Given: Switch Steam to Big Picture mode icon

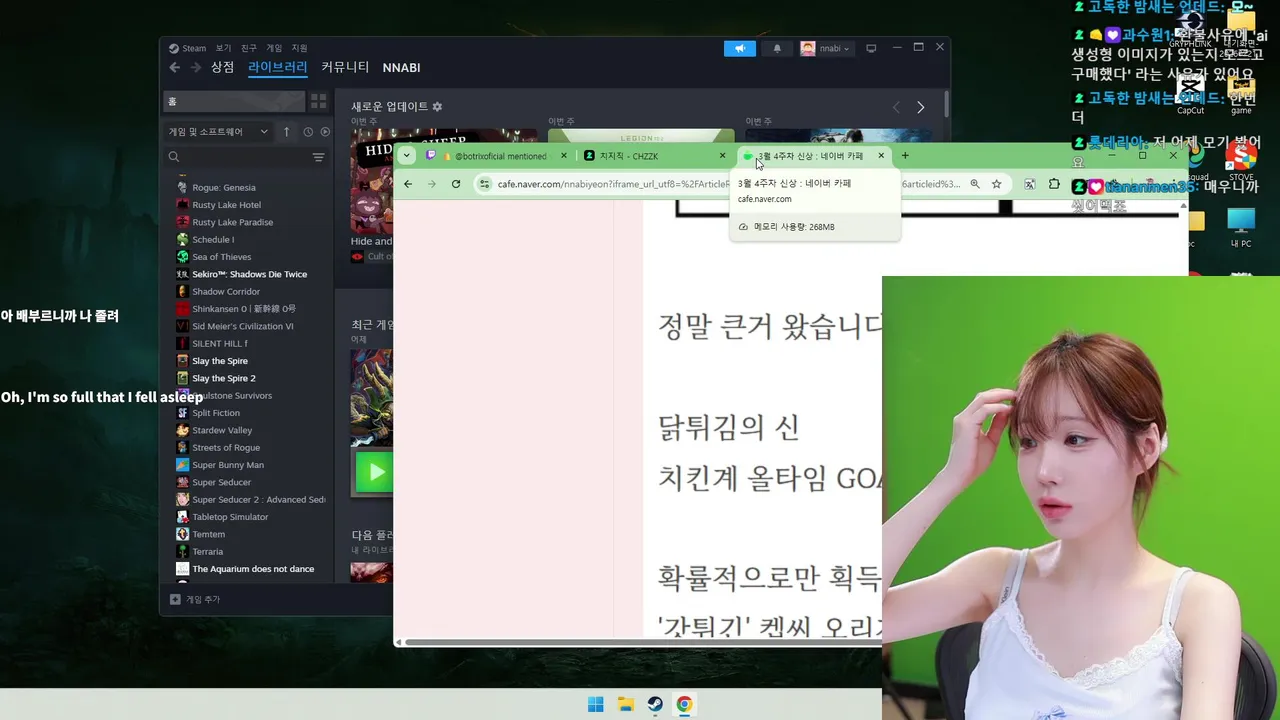Looking at the screenshot, I should click(x=871, y=48).
